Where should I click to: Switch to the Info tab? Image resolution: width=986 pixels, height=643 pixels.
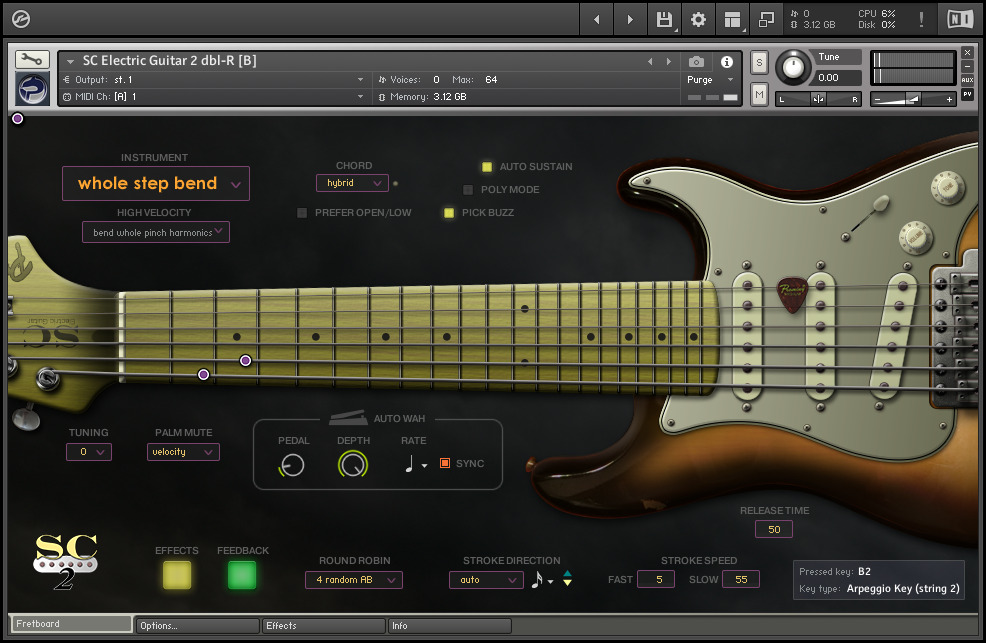[449, 625]
